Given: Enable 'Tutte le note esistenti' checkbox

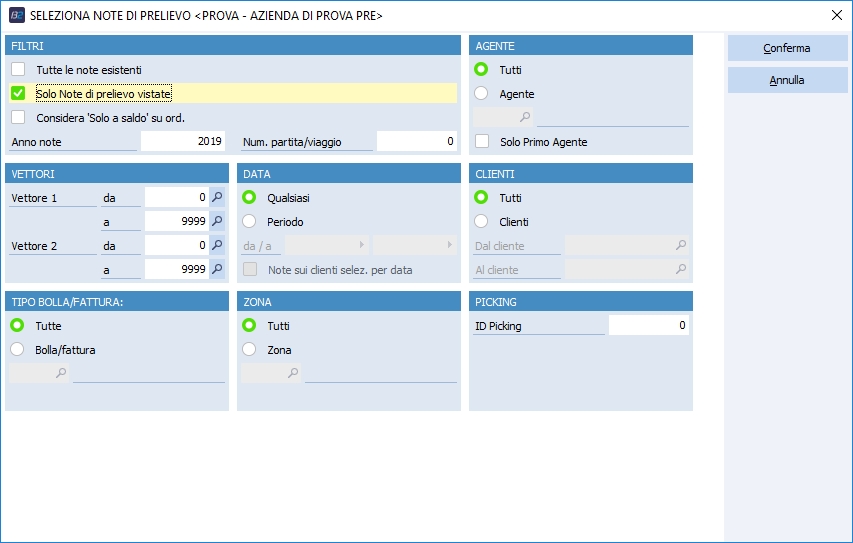Looking at the screenshot, I should click(x=18, y=70).
